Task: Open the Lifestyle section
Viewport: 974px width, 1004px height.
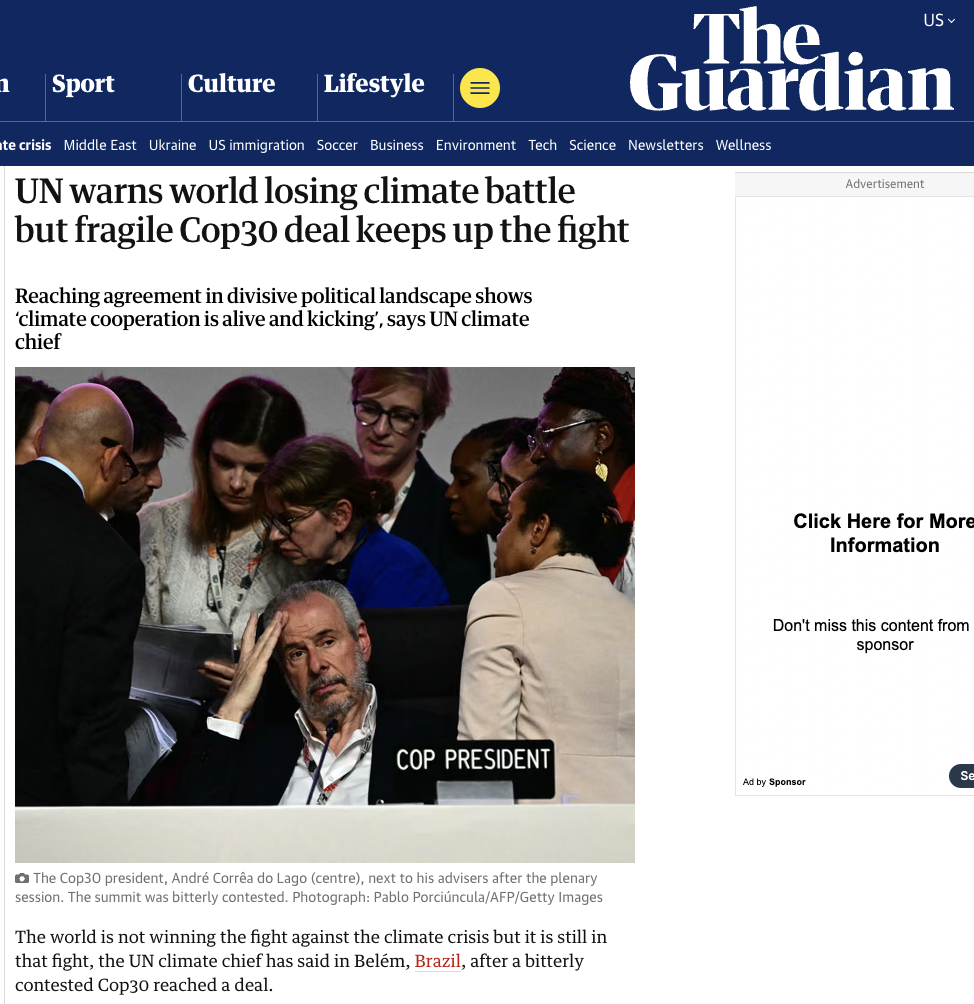Action: click(374, 84)
